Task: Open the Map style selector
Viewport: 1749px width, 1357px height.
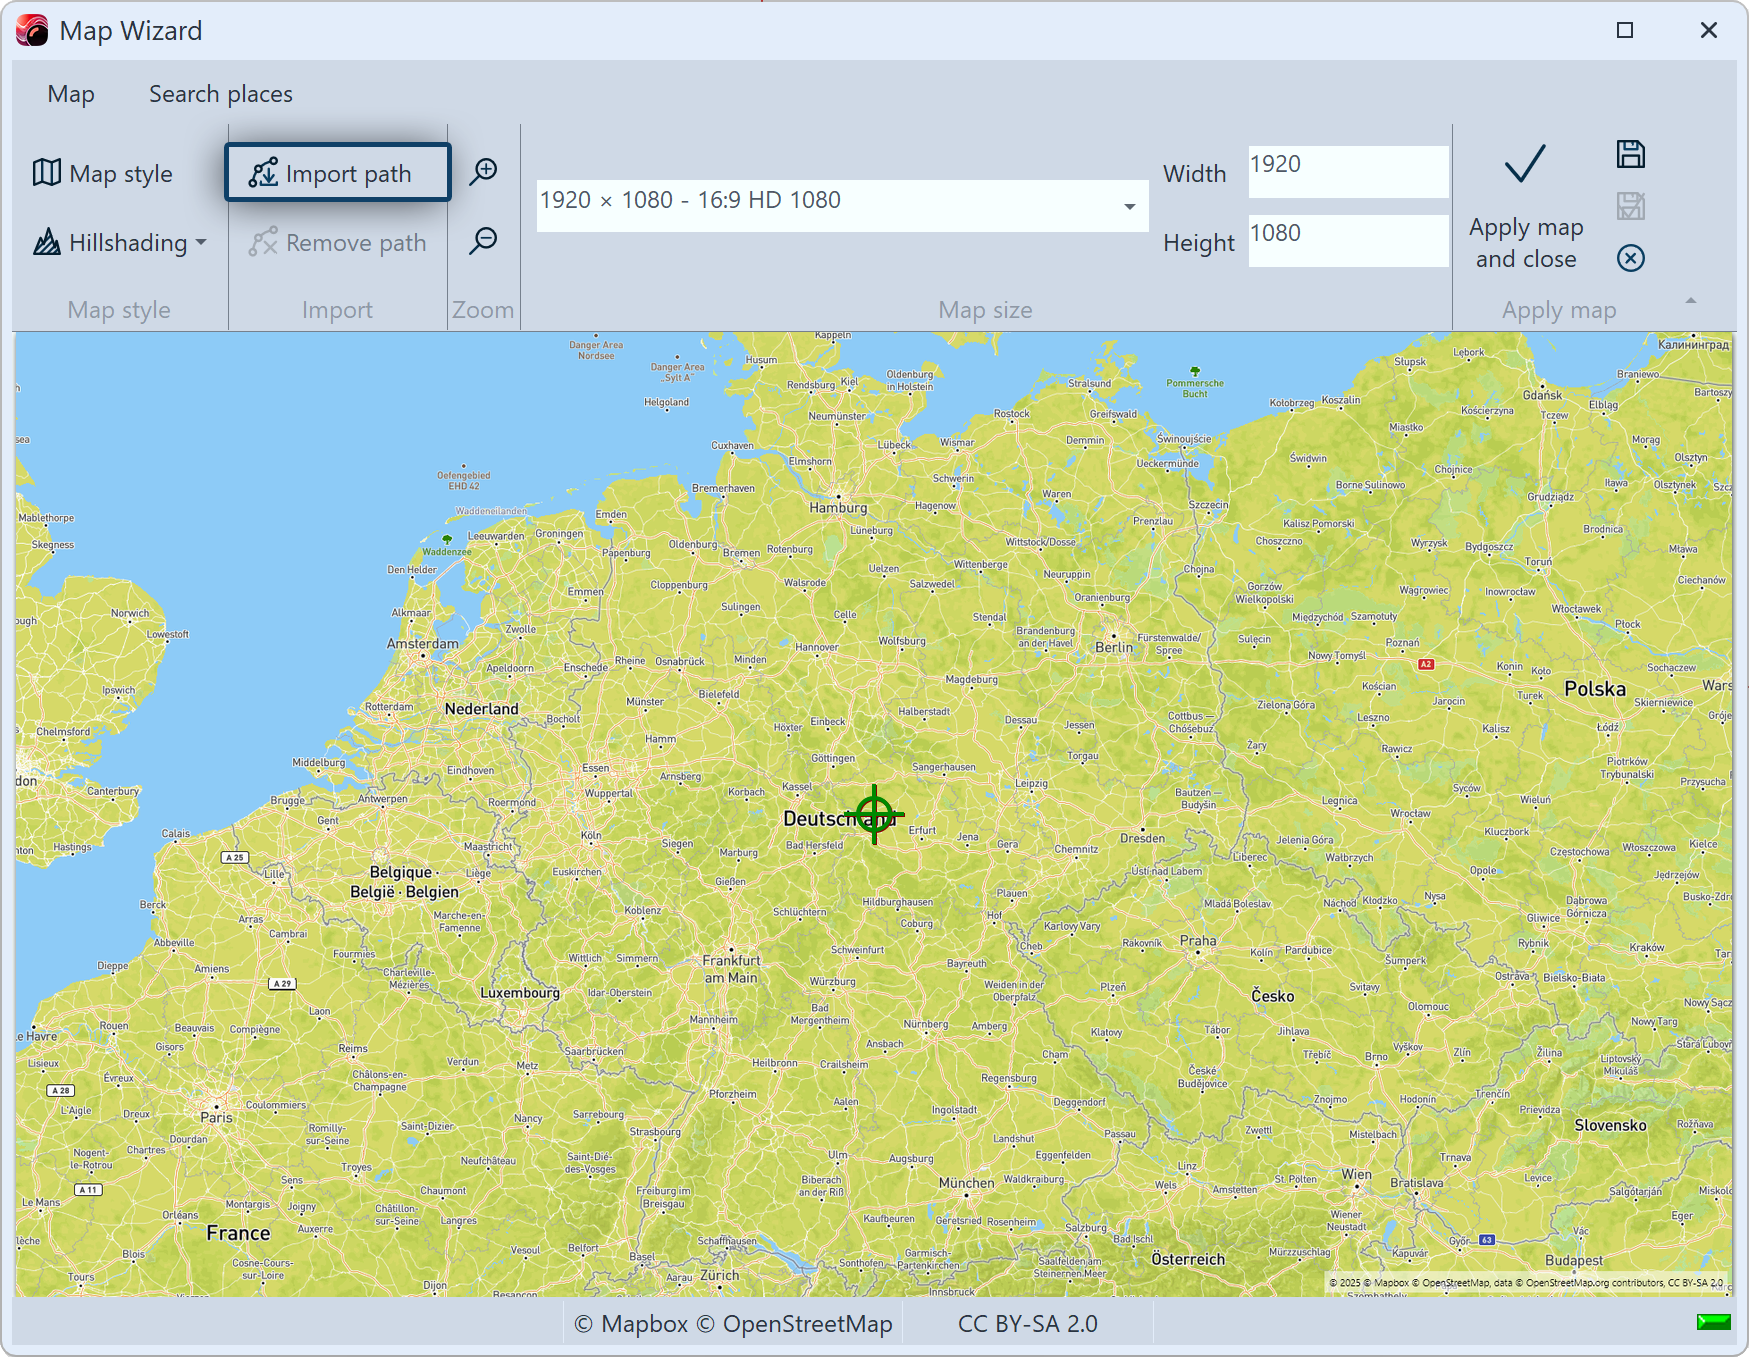Action: pyautogui.click(x=103, y=174)
